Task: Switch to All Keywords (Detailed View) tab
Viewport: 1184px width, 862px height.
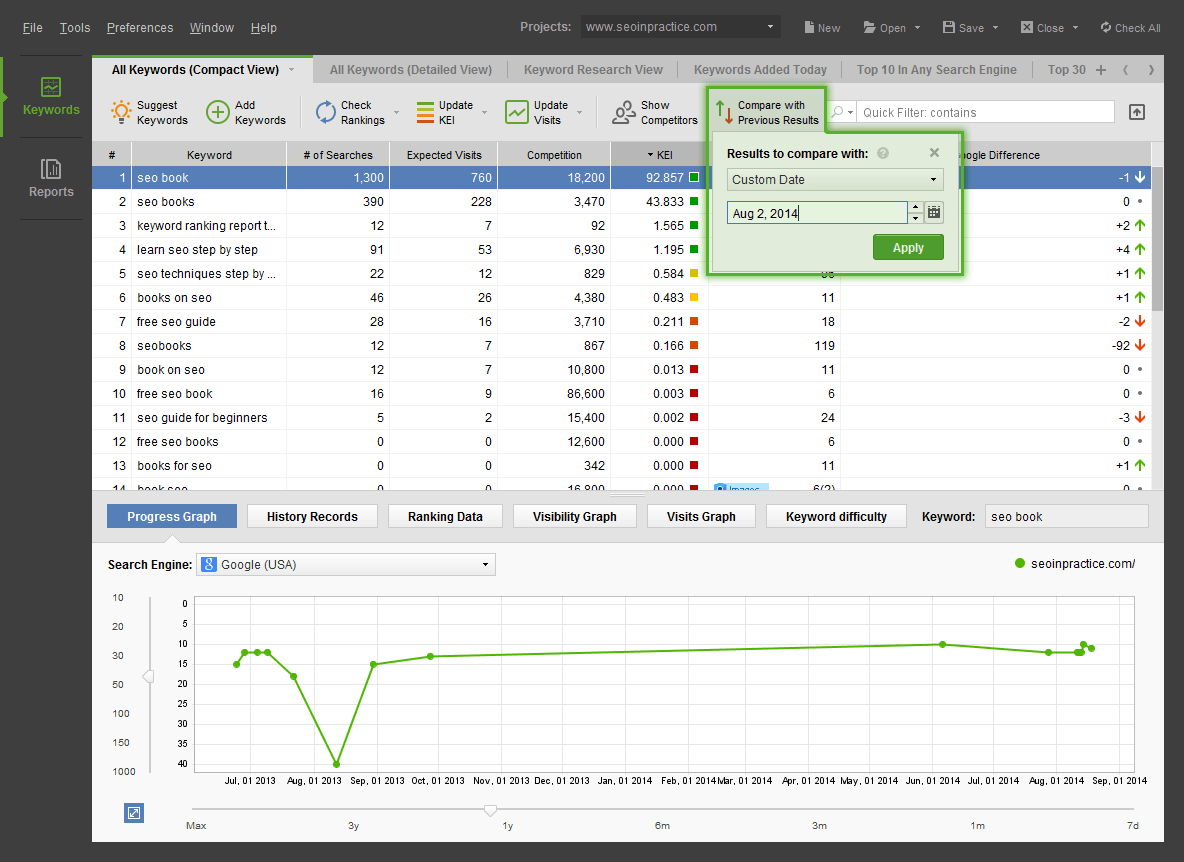Action: 411,70
